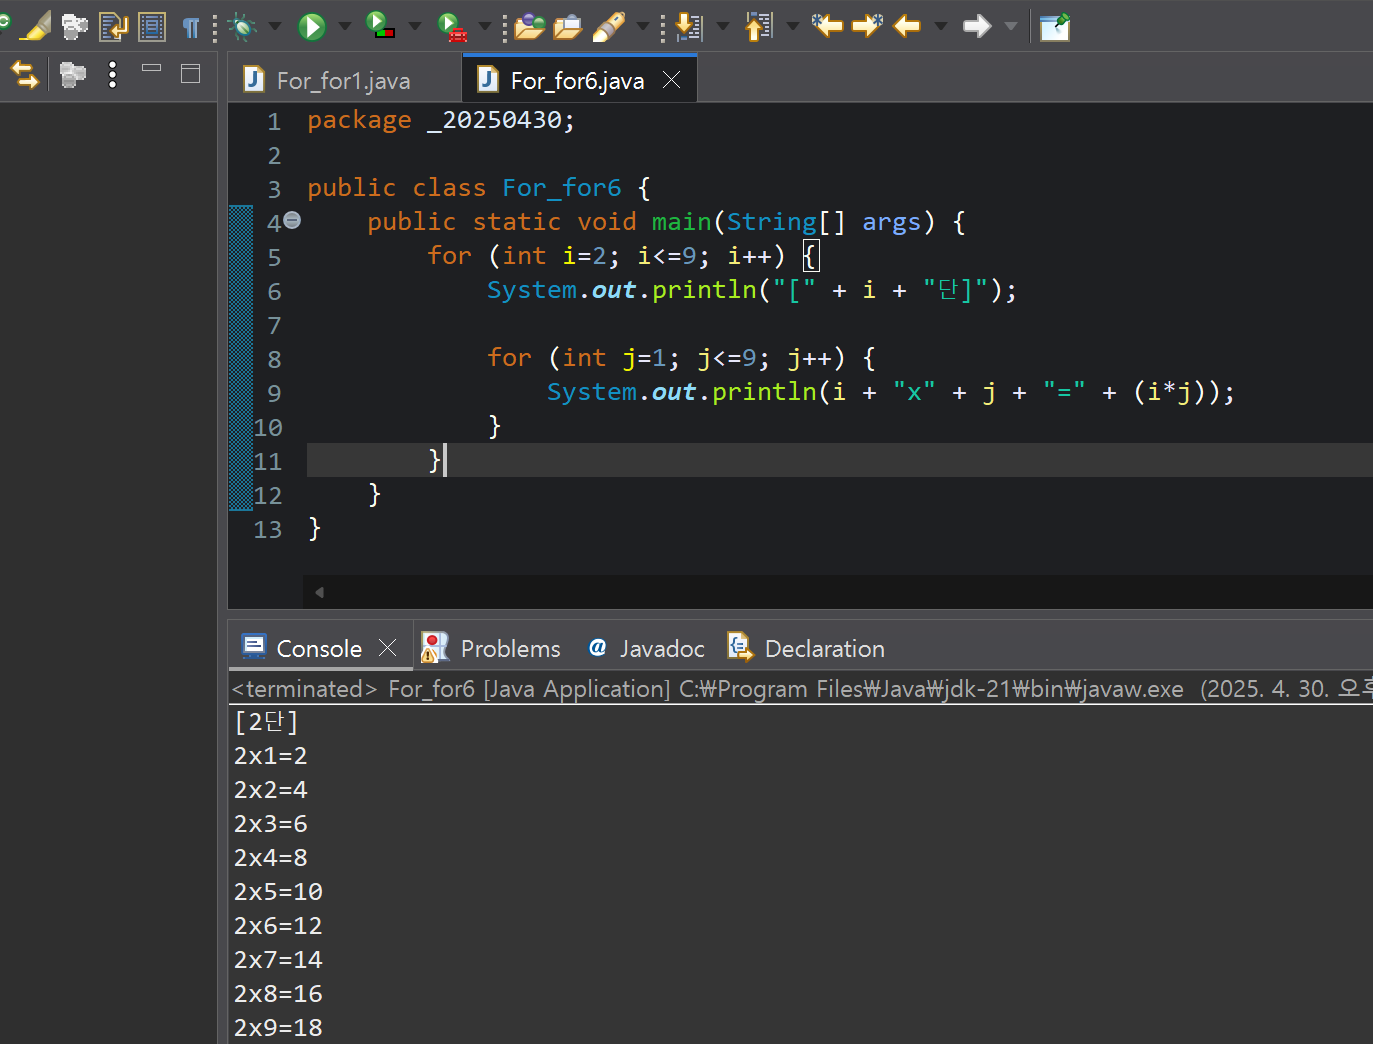This screenshot has width=1373, height=1044.
Task: Open Search flashlight tool
Action: pyautogui.click(x=608, y=26)
